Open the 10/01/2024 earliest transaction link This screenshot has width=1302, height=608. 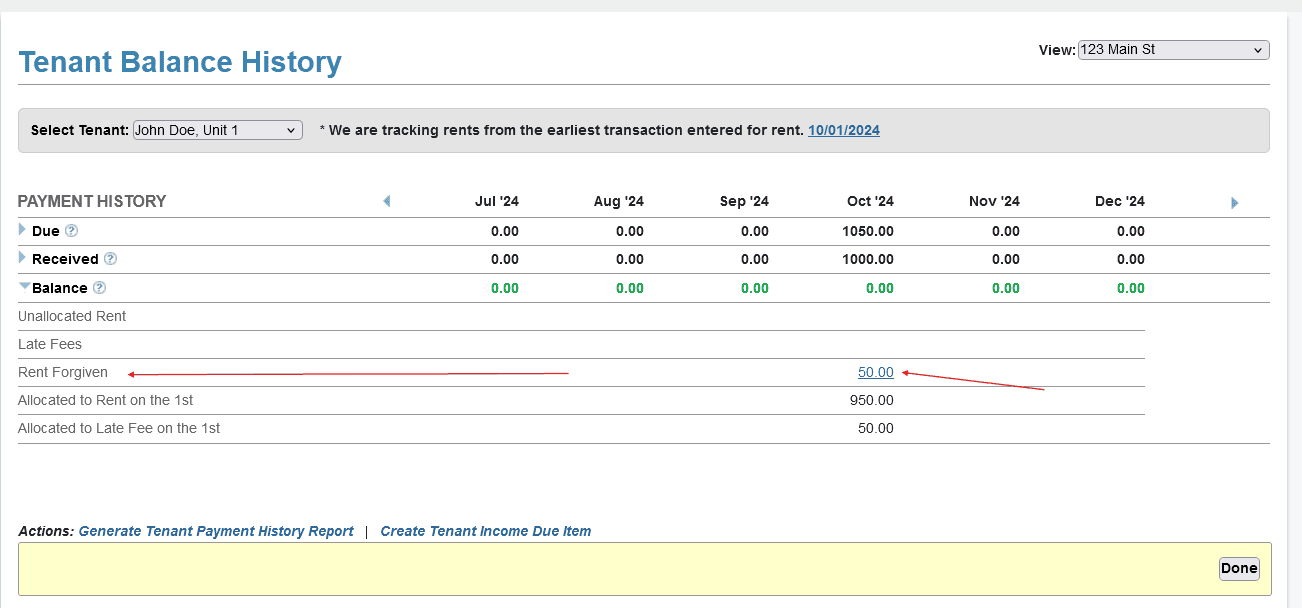[843, 130]
